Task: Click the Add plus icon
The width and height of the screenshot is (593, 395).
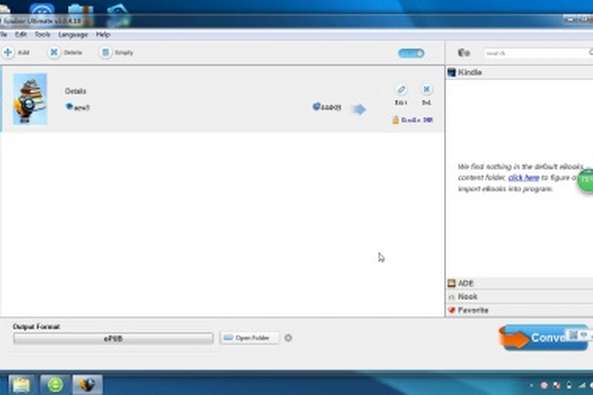Action: 8,52
